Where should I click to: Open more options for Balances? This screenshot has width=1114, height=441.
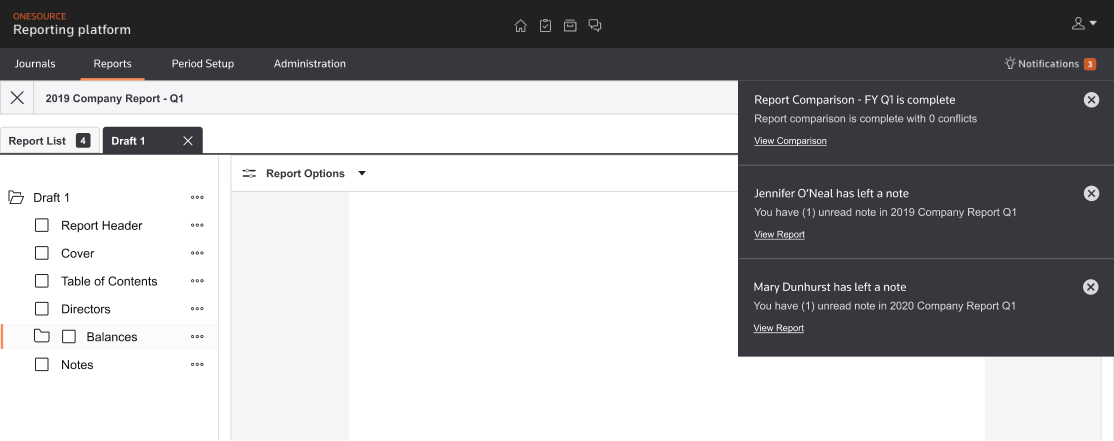click(x=197, y=337)
